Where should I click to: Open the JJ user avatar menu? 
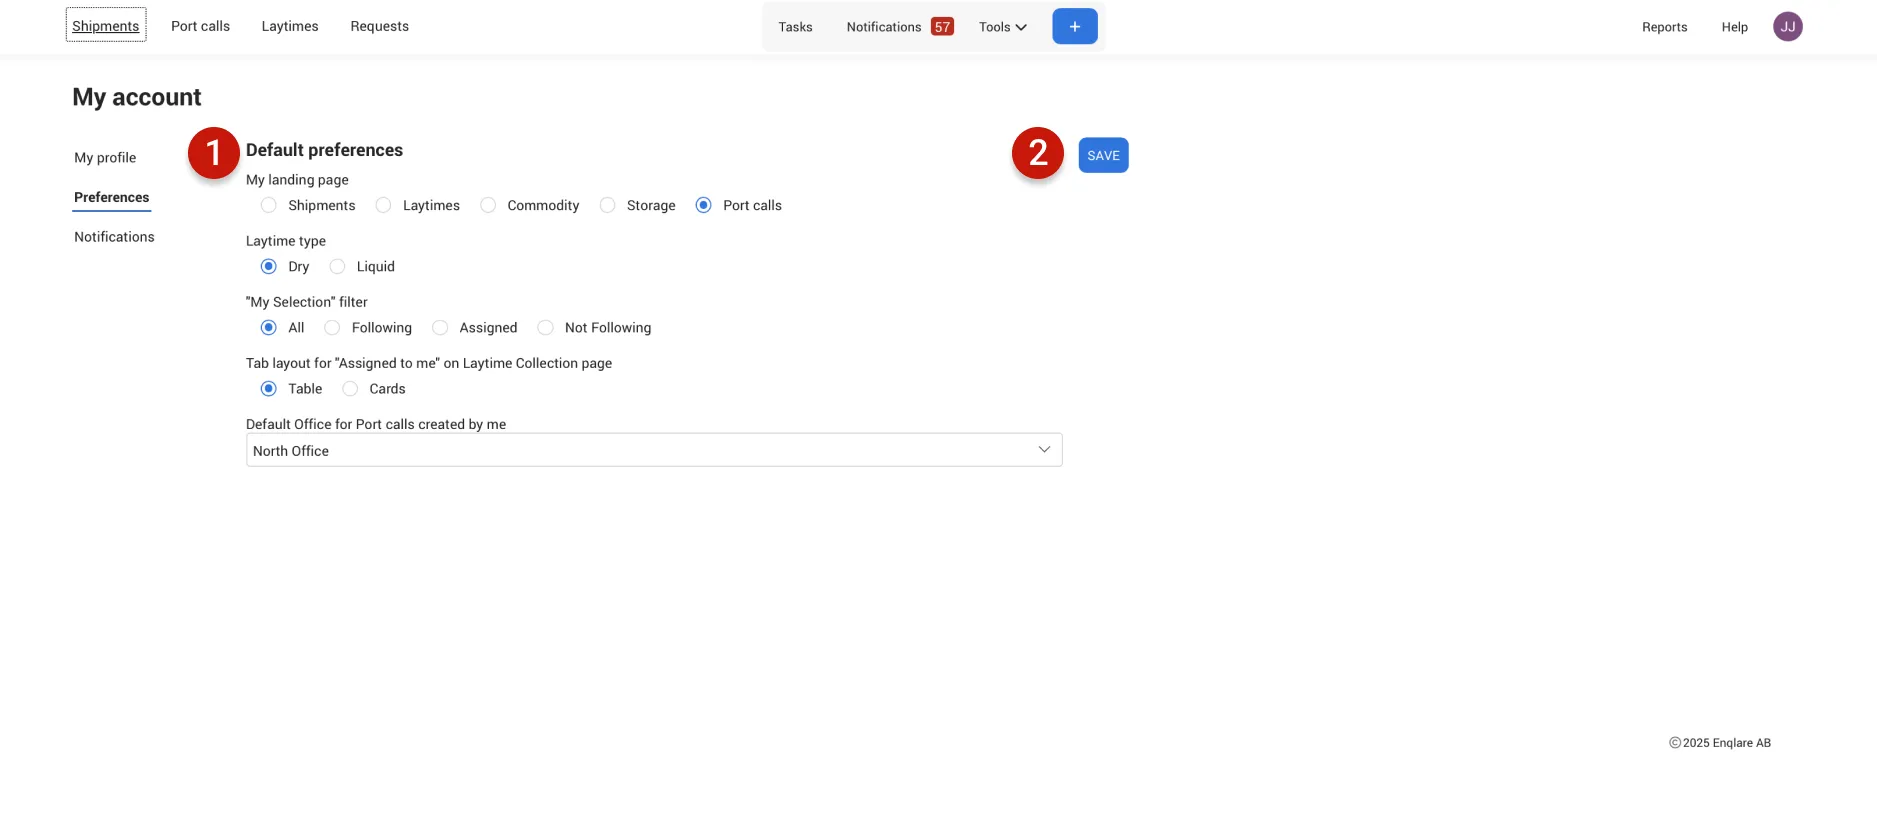coord(1787,27)
